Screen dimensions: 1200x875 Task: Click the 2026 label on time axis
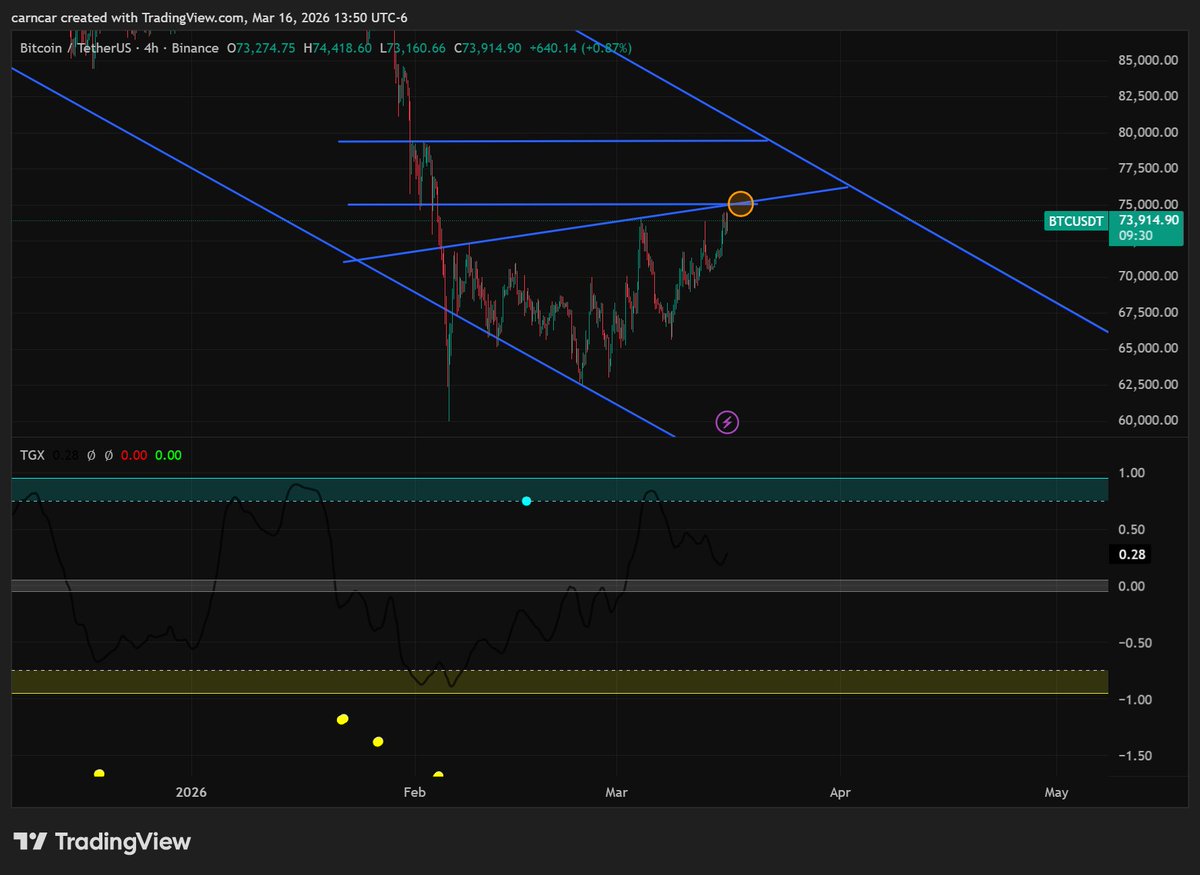190,793
